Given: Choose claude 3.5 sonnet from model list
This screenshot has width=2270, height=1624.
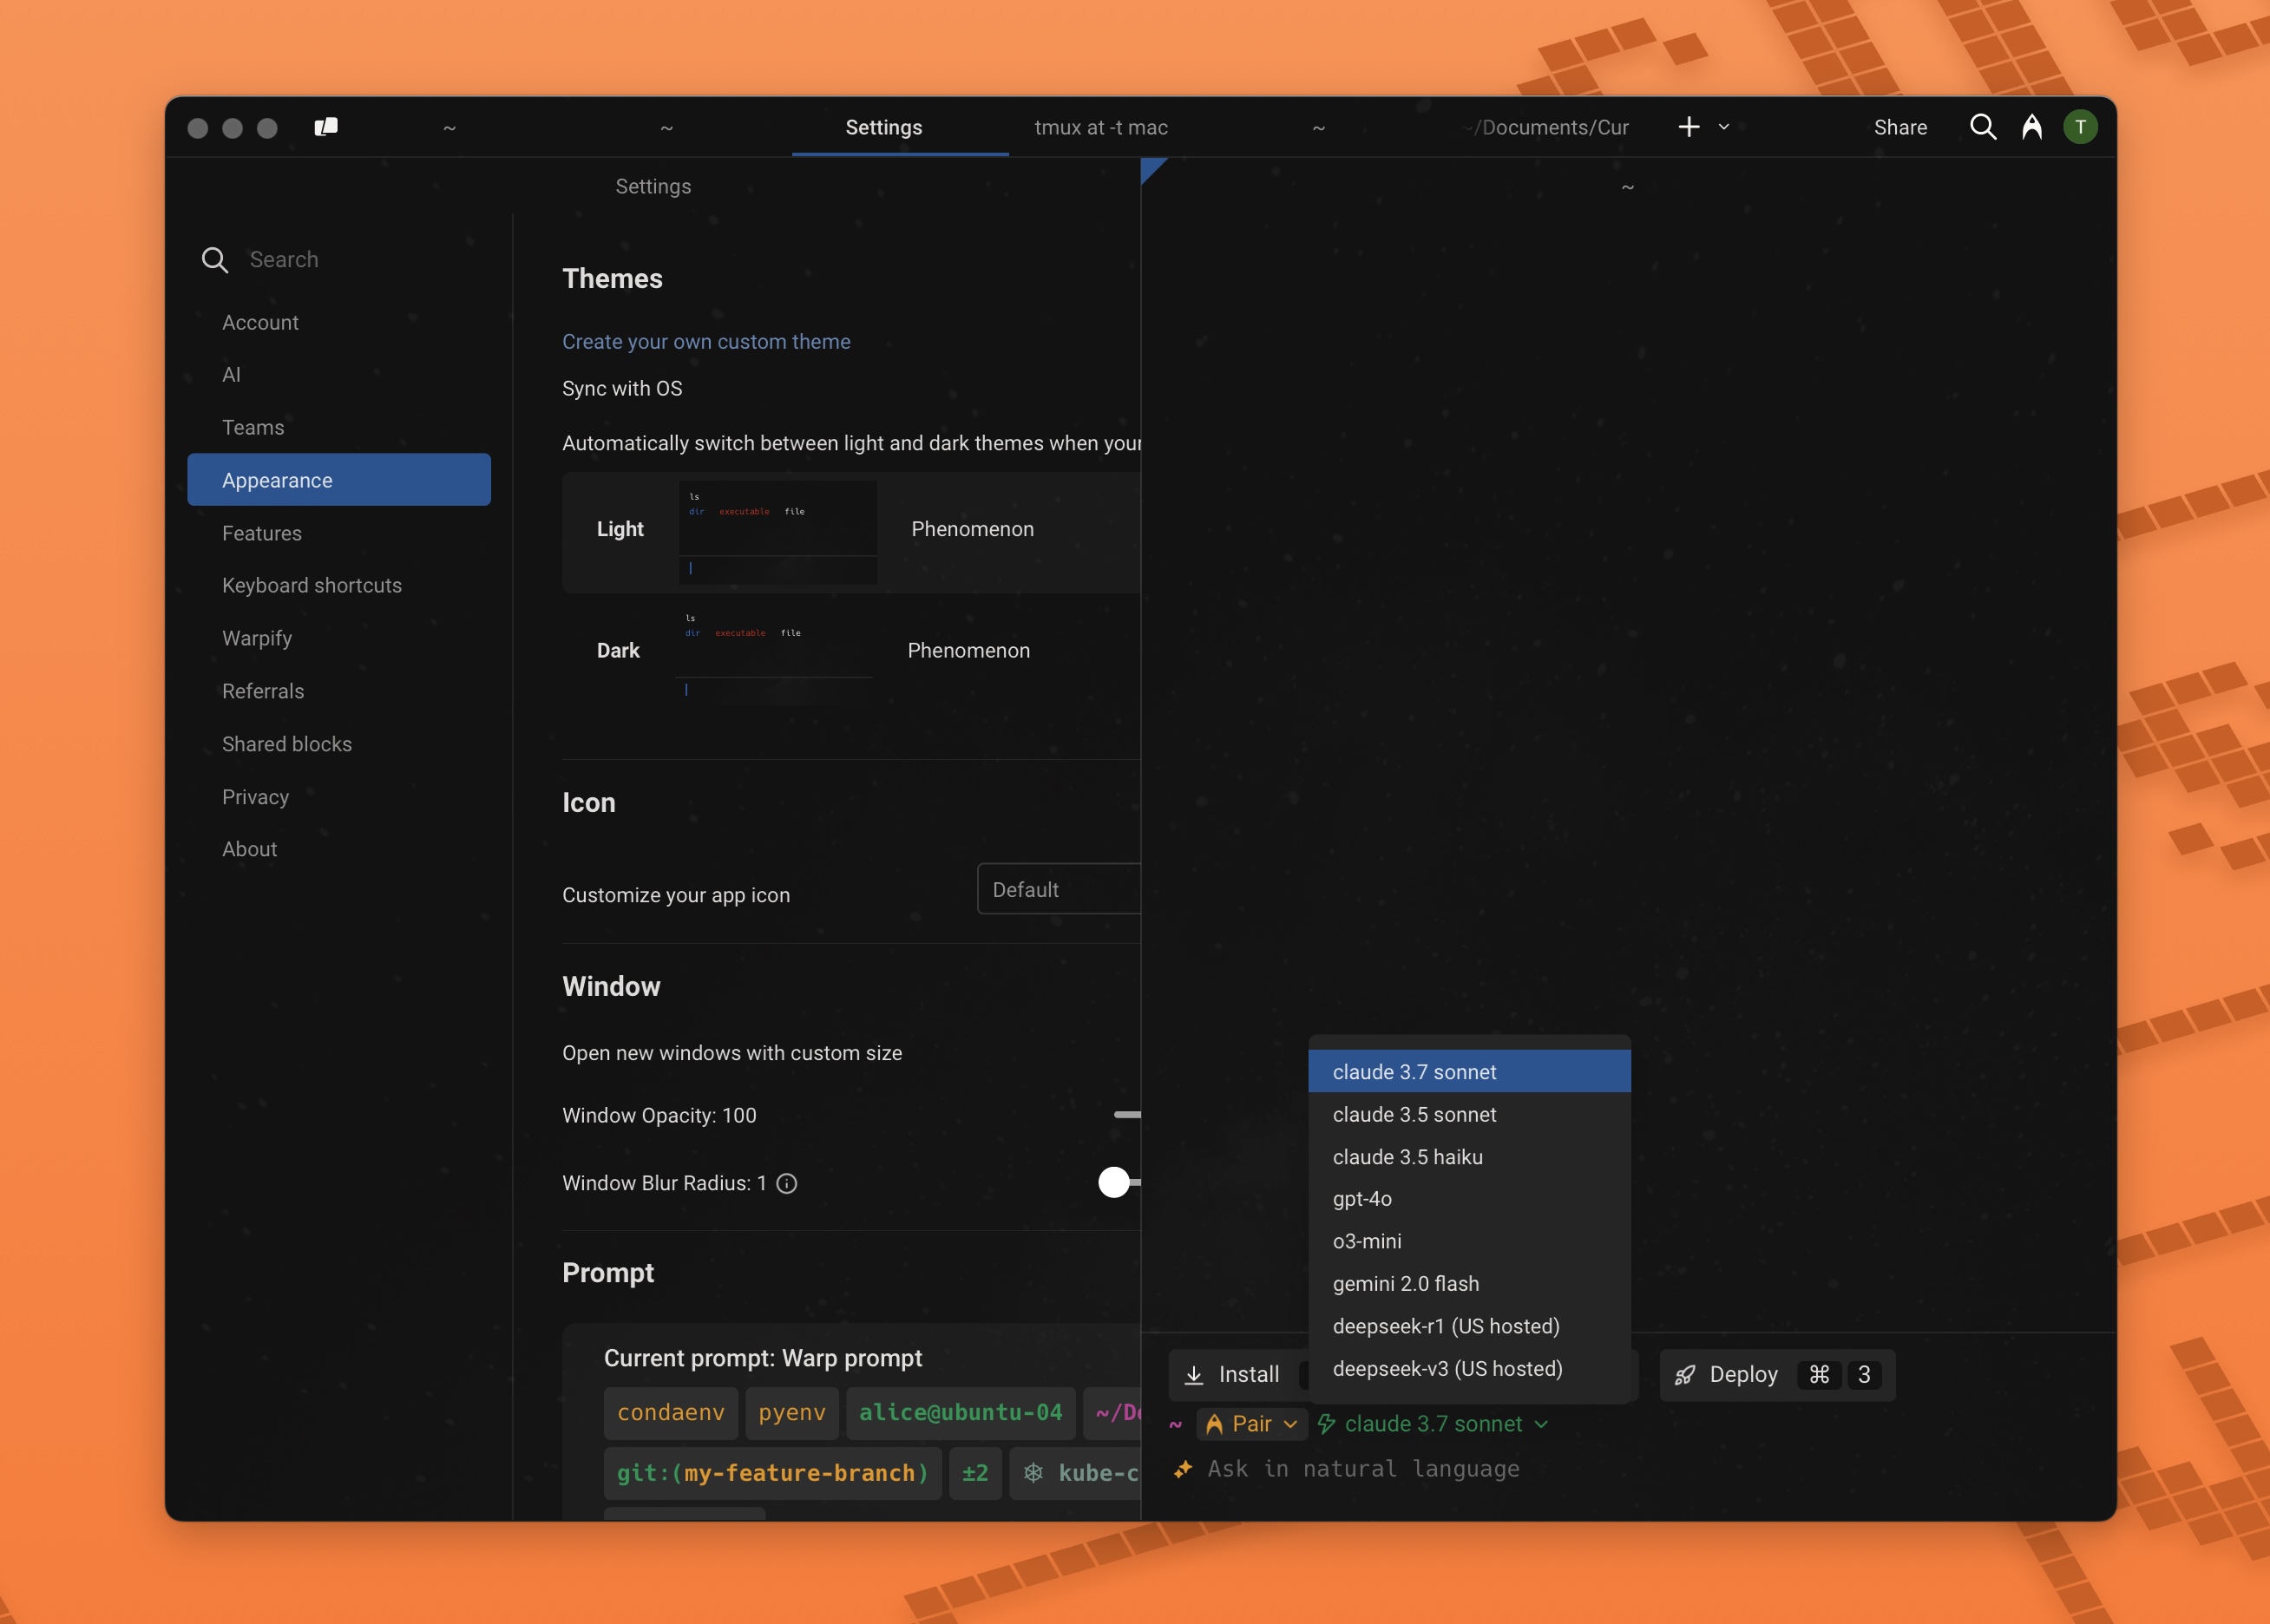Looking at the screenshot, I should point(1469,1114).
